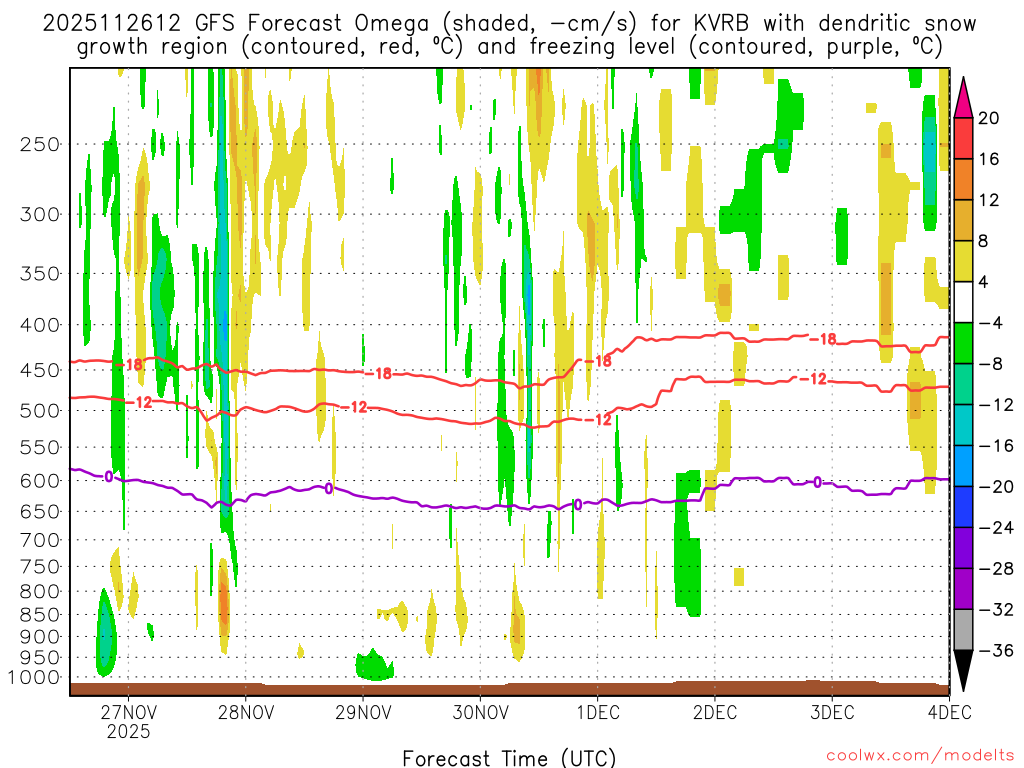Click the yellow 4 to 8 color bar segment
1024x768 pixels.
click(x=963, y=261)
